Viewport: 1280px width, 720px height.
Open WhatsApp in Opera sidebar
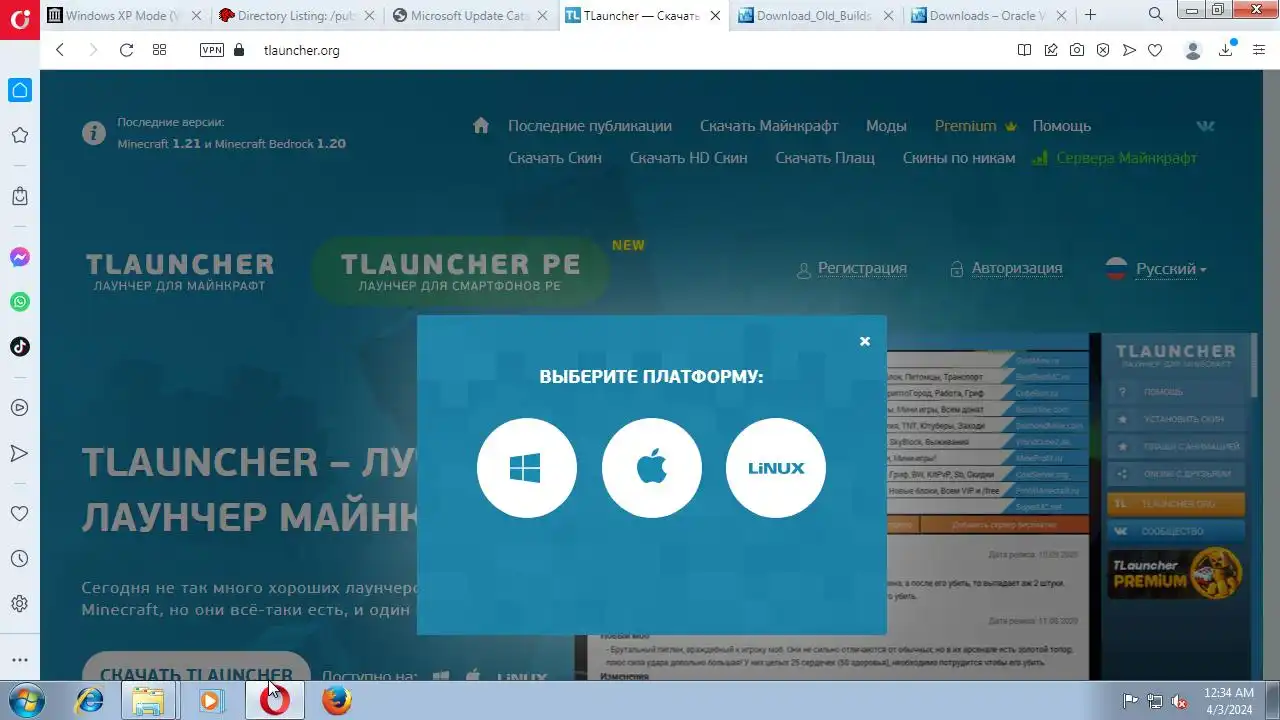tap(20, 302)
